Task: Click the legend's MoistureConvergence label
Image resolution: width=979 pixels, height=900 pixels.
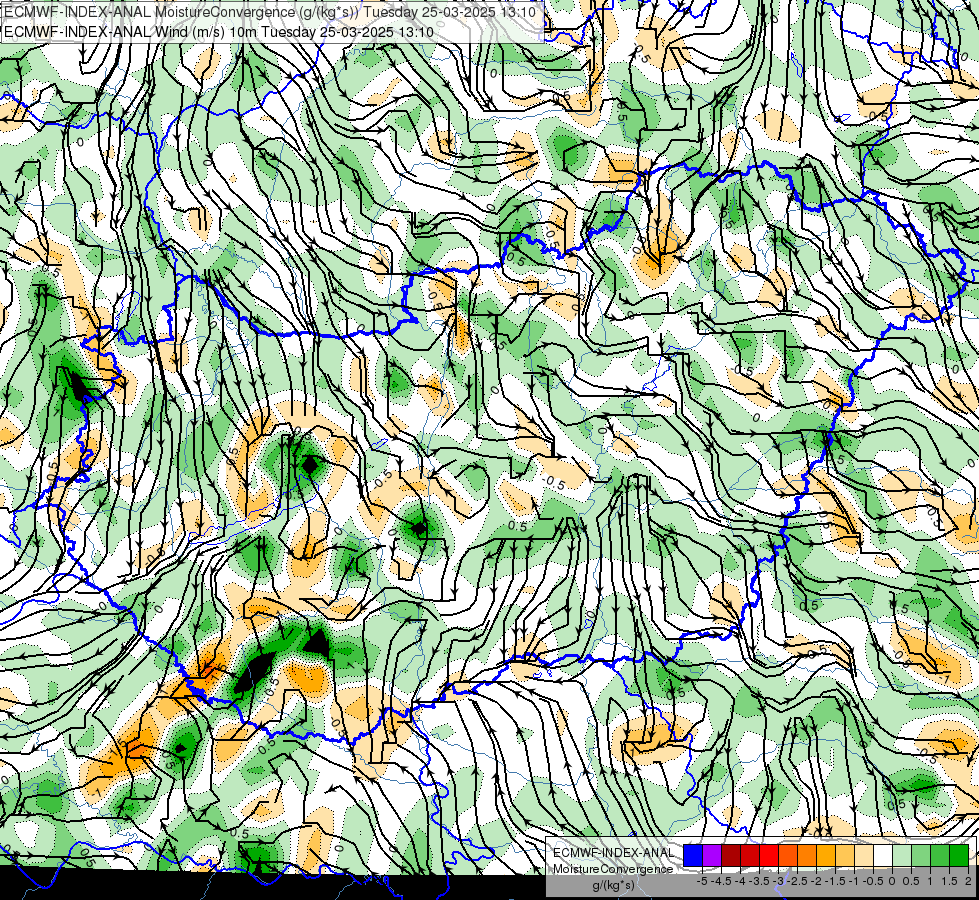Action: click(614, 869)
